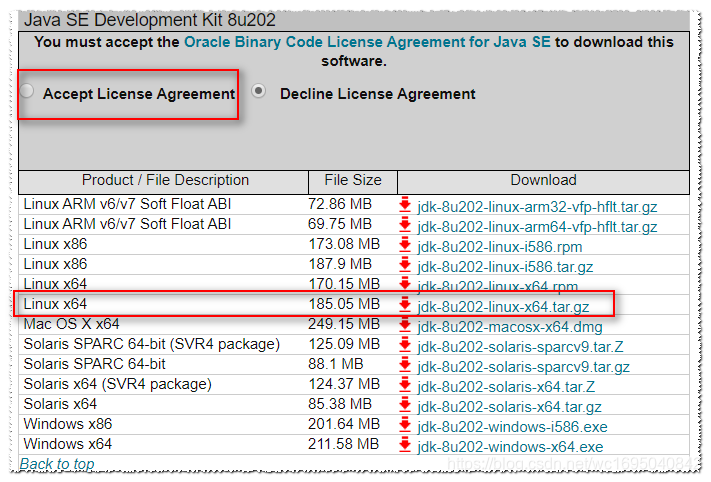
Task: Select the 173.08 MB file size cell
Action: point(344,244)
